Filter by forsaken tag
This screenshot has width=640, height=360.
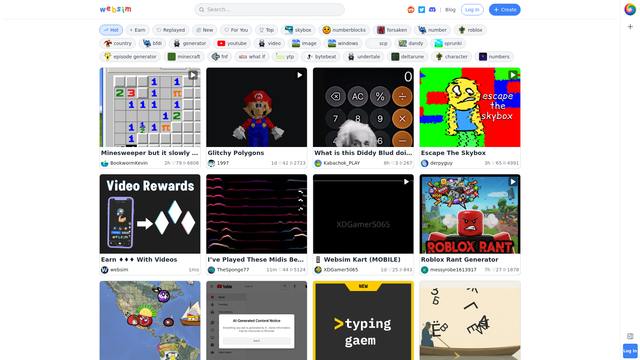392,30
